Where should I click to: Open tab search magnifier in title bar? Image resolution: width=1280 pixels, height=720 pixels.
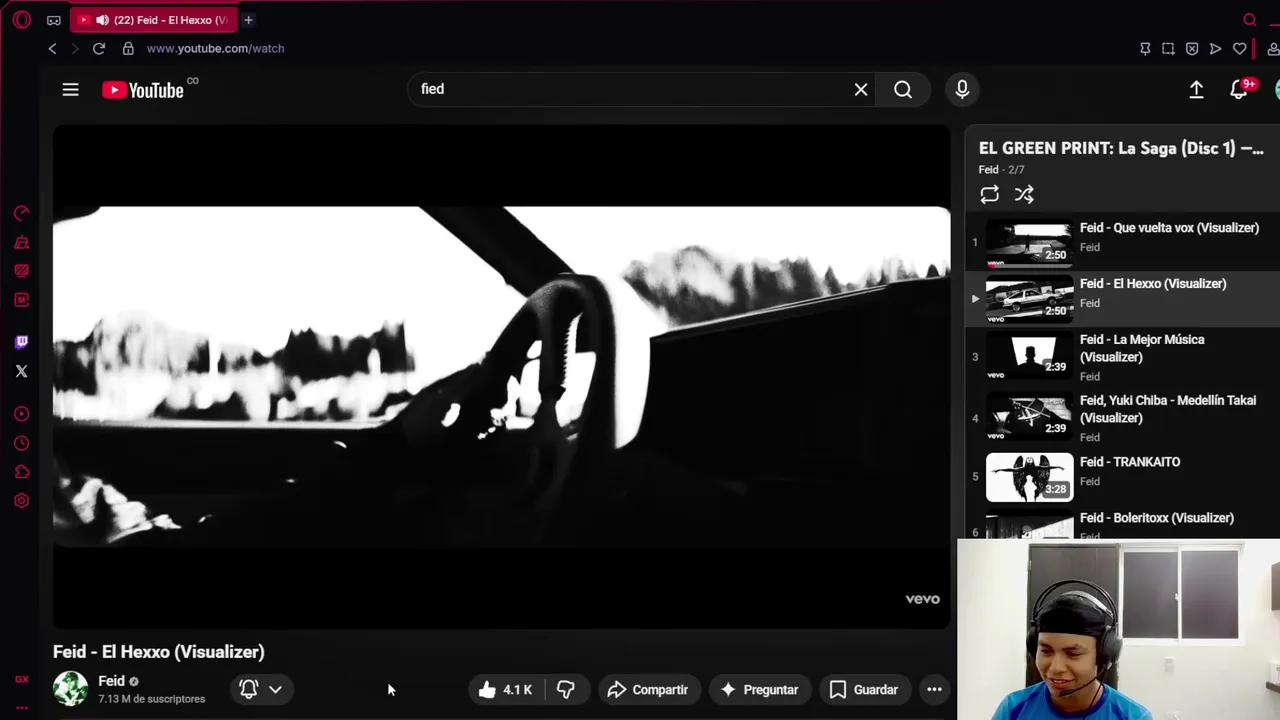(x=1250, y=20)
